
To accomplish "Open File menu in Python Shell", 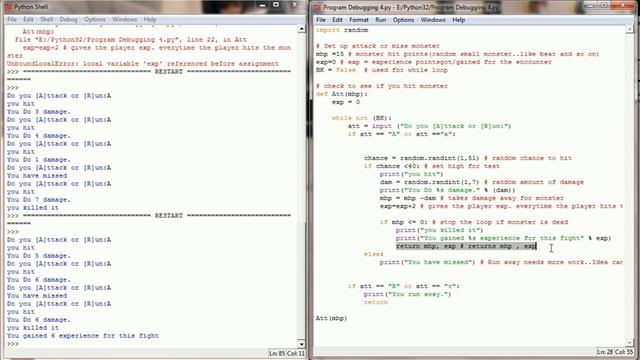I will click(x=11, y=20).
